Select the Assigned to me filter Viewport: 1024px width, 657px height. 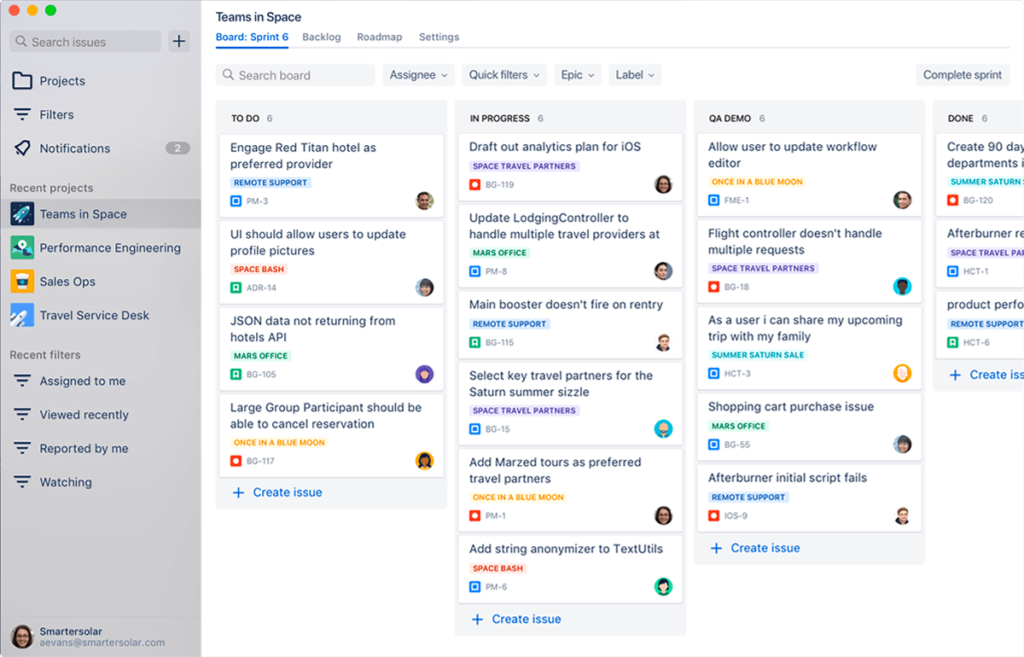[x=82, y=381]
